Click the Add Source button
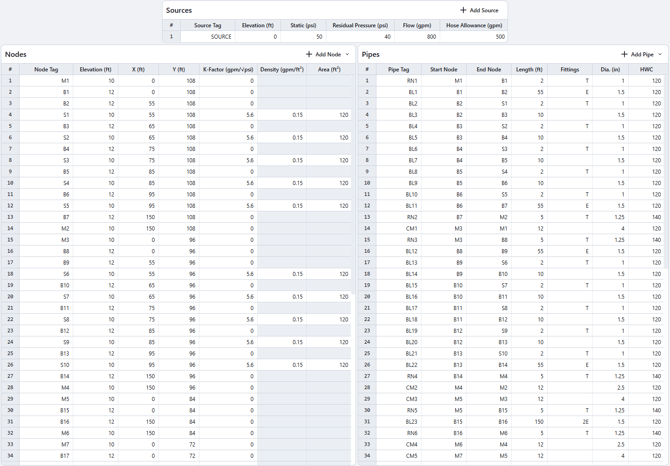This screenshot has width=670, height=466. (x=479, y=10)
